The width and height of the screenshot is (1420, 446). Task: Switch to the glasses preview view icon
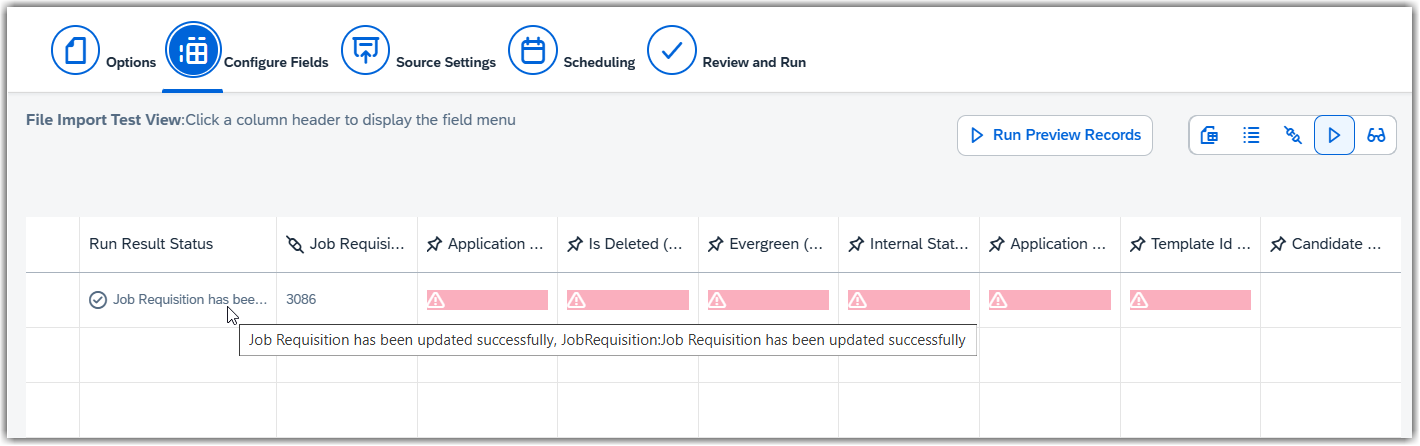(1376, 135)
